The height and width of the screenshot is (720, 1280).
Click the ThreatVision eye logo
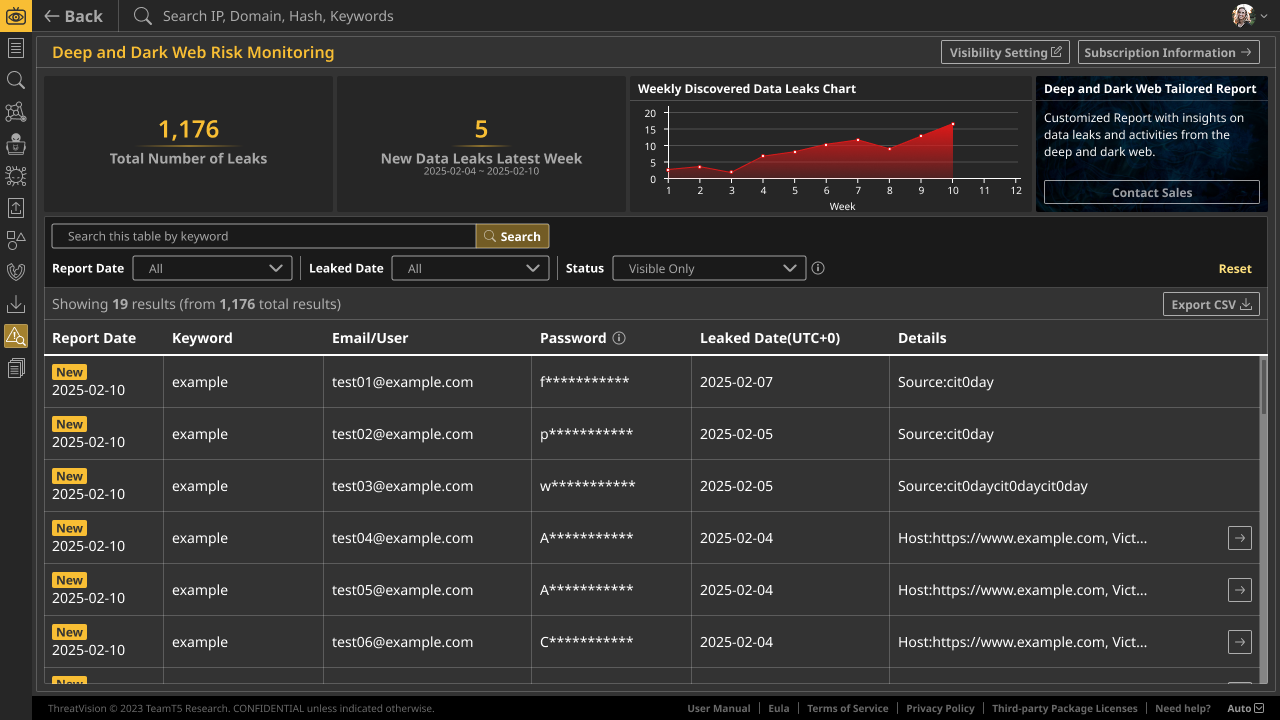pyautogui.click(x=16, y=16)
